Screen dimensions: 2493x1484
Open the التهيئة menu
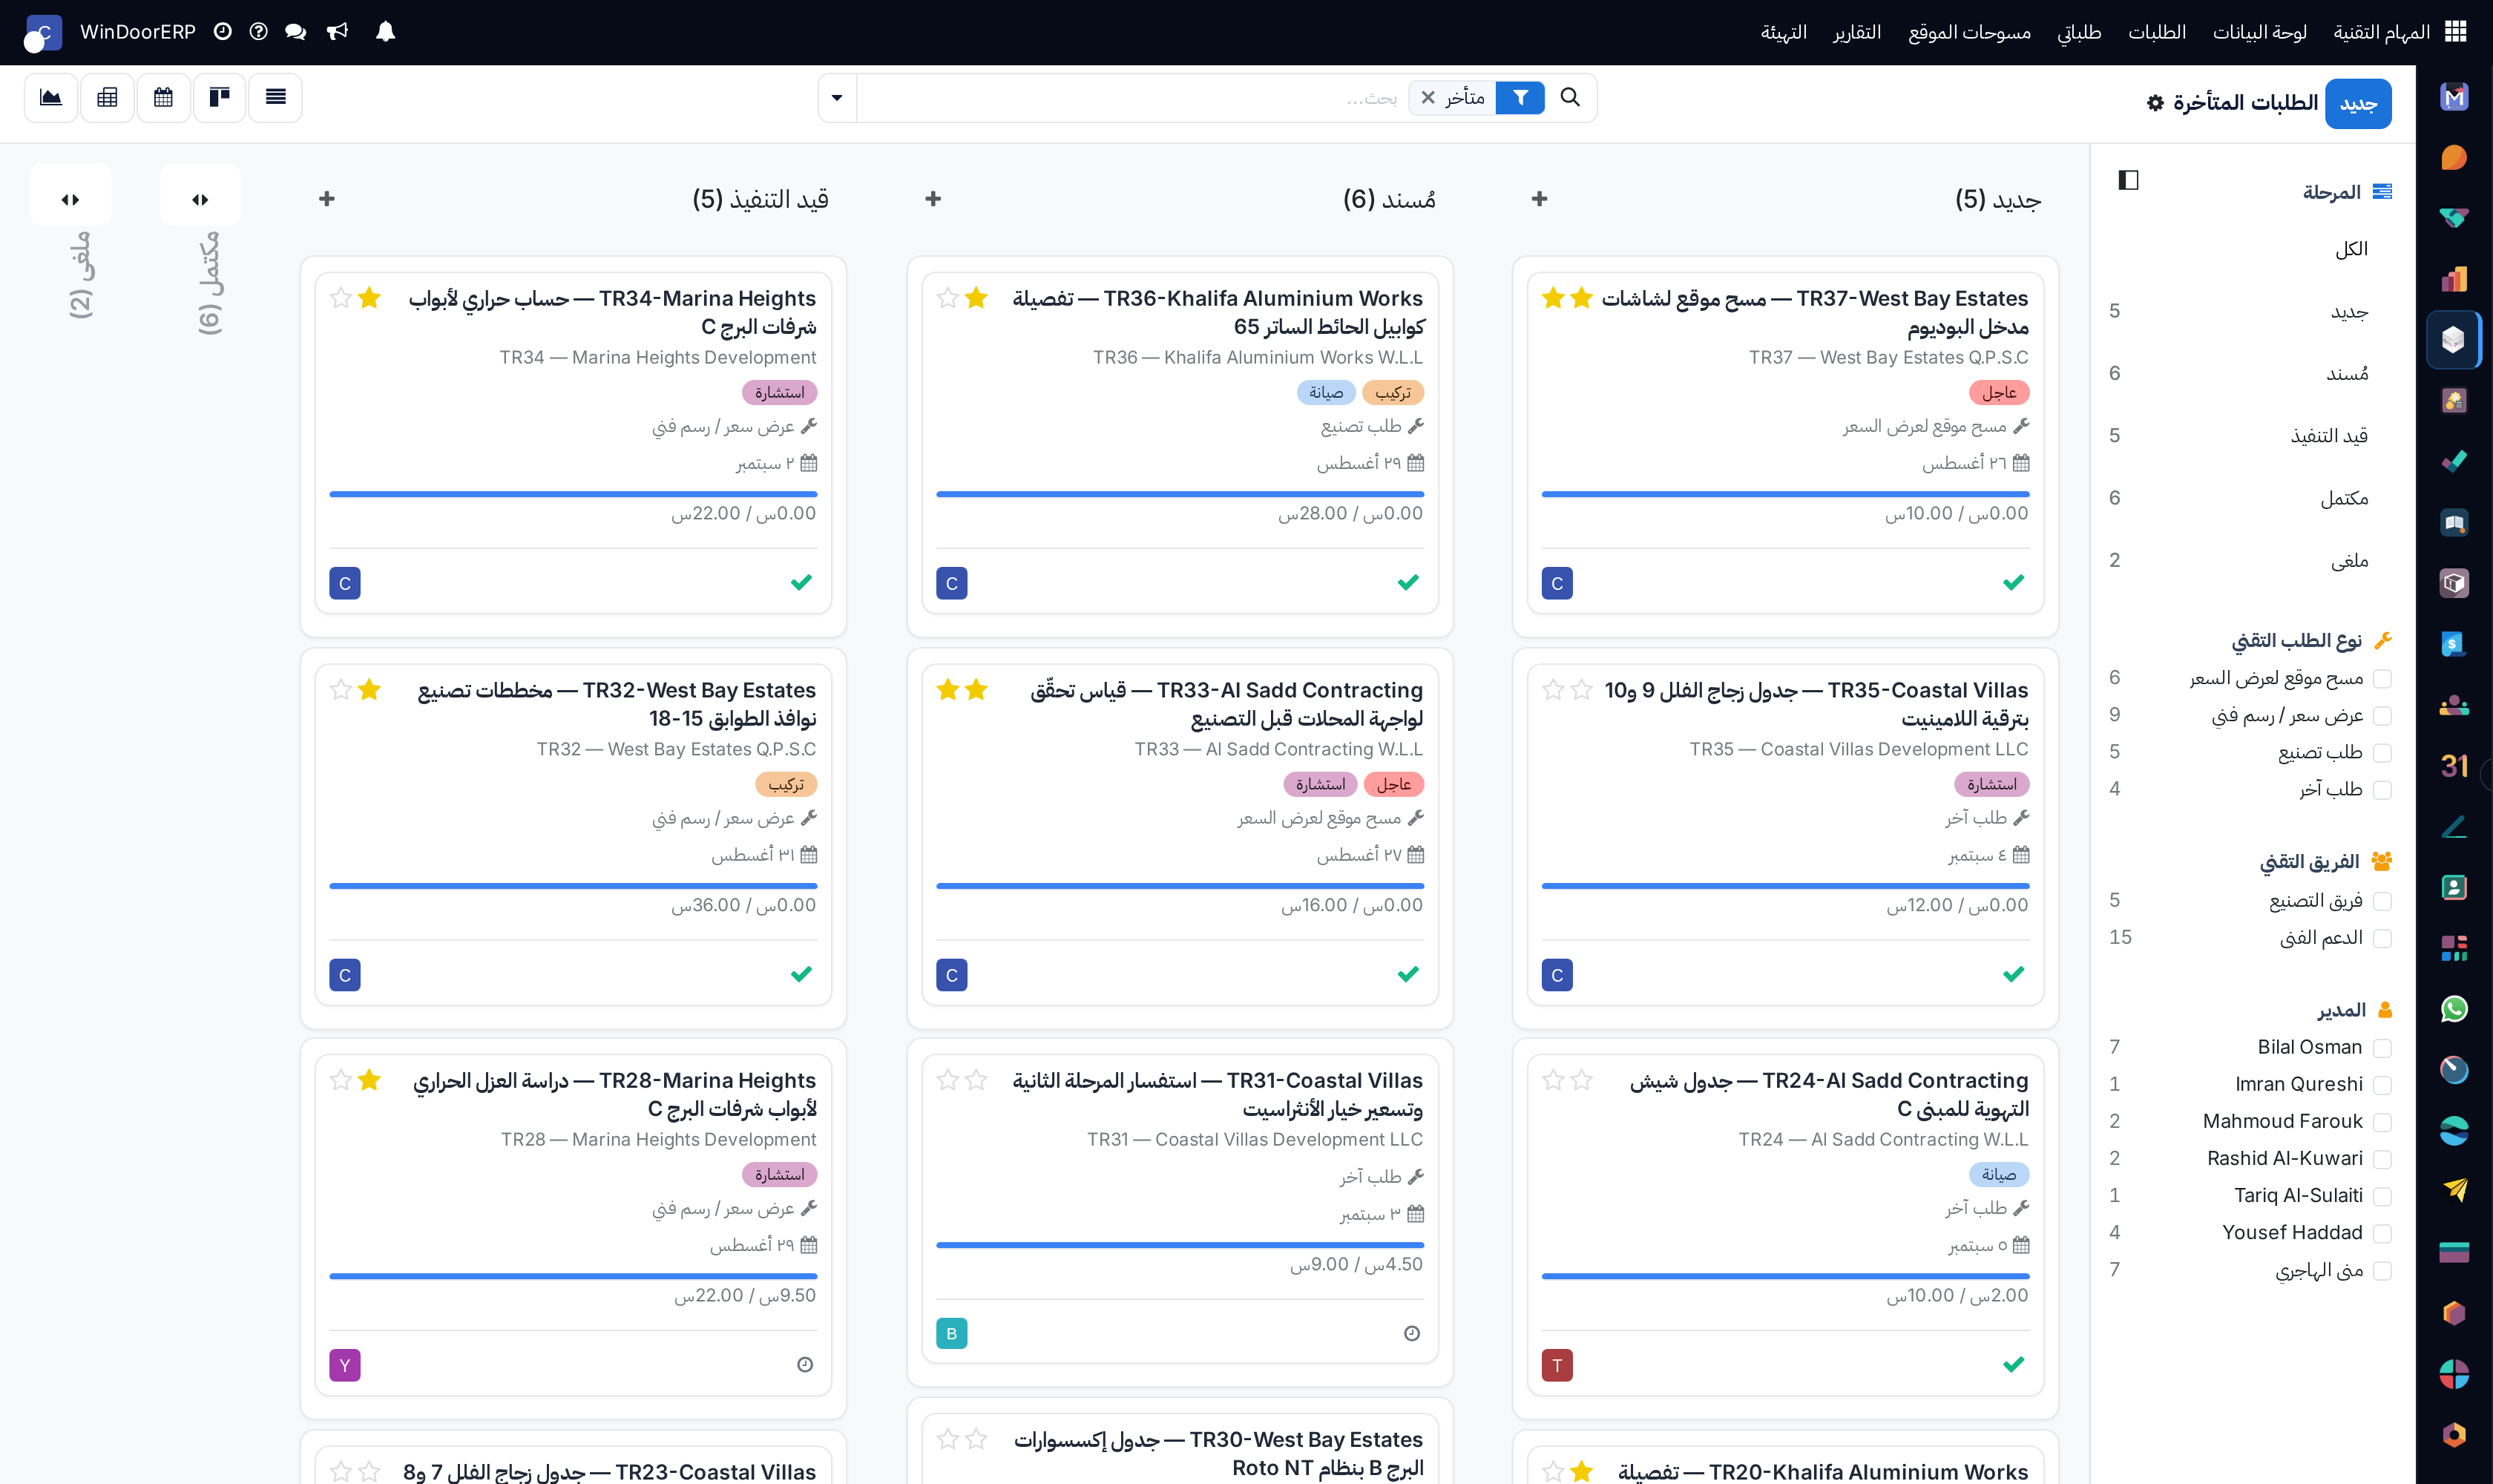1784,32
